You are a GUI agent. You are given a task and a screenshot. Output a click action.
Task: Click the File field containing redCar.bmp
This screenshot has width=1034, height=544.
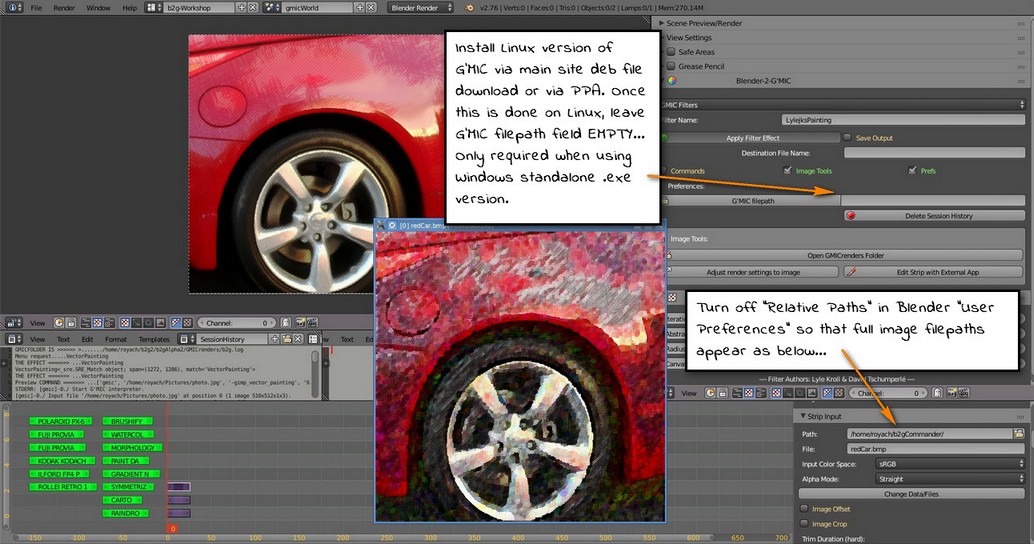pos(935,448)
